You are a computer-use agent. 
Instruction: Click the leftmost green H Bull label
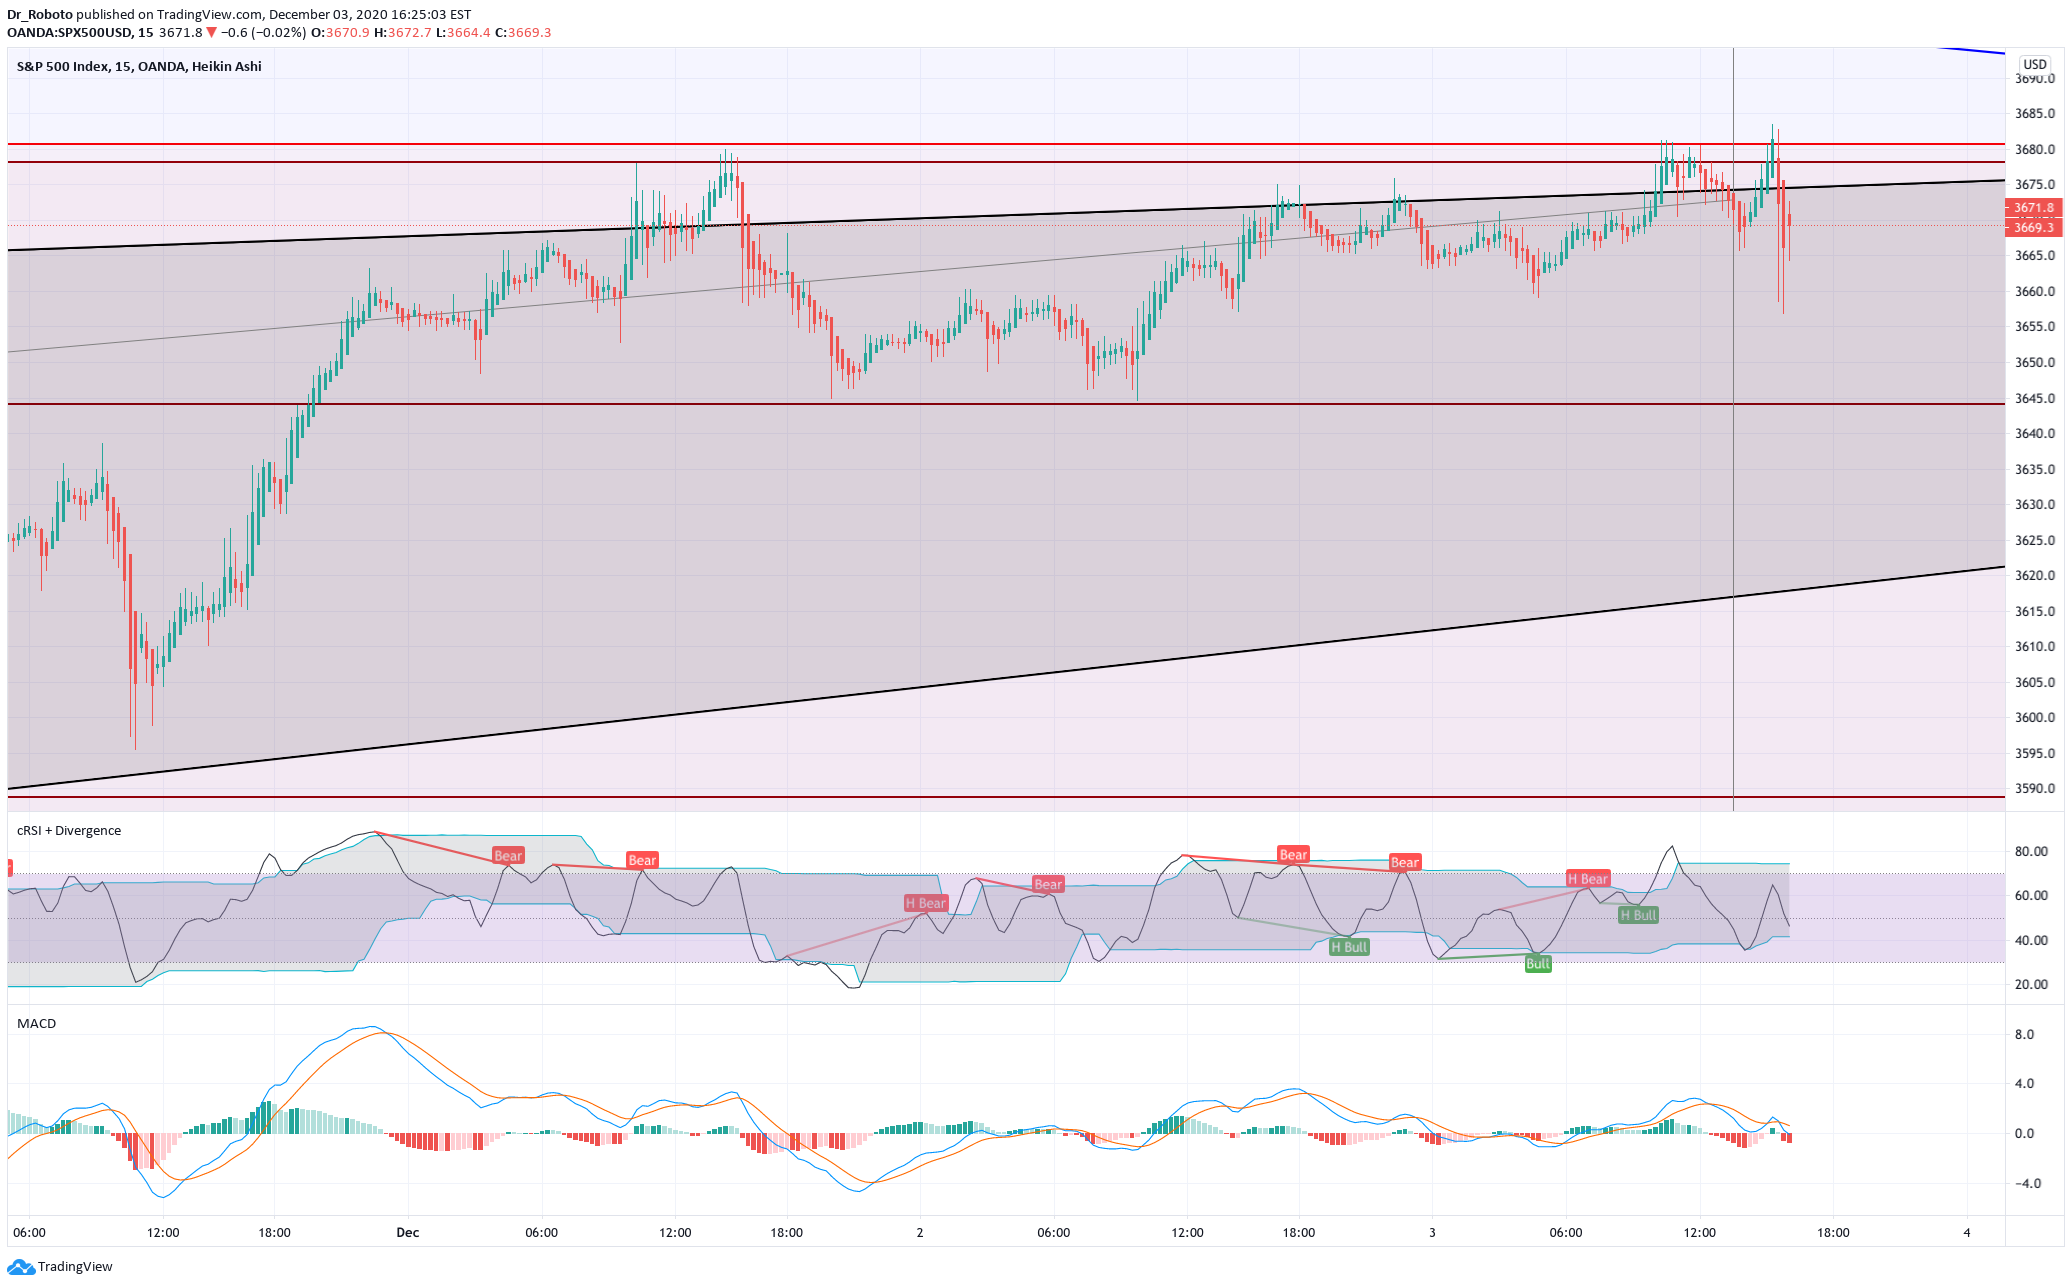(x=1349, y=947)
